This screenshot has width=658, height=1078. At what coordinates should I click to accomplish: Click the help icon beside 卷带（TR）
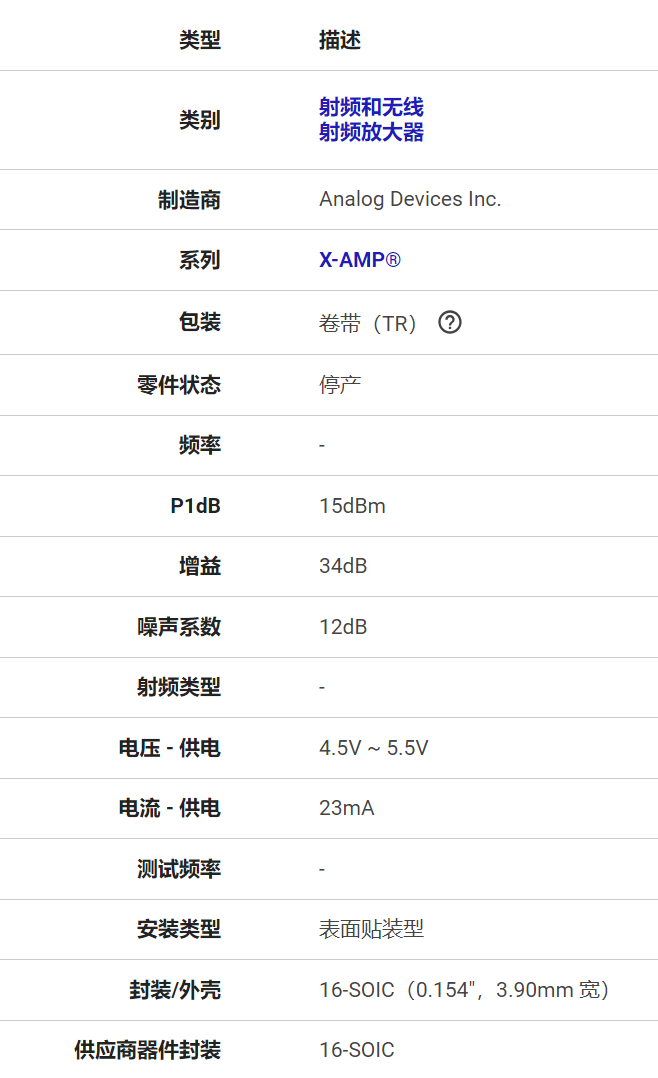tap(450, 322)
